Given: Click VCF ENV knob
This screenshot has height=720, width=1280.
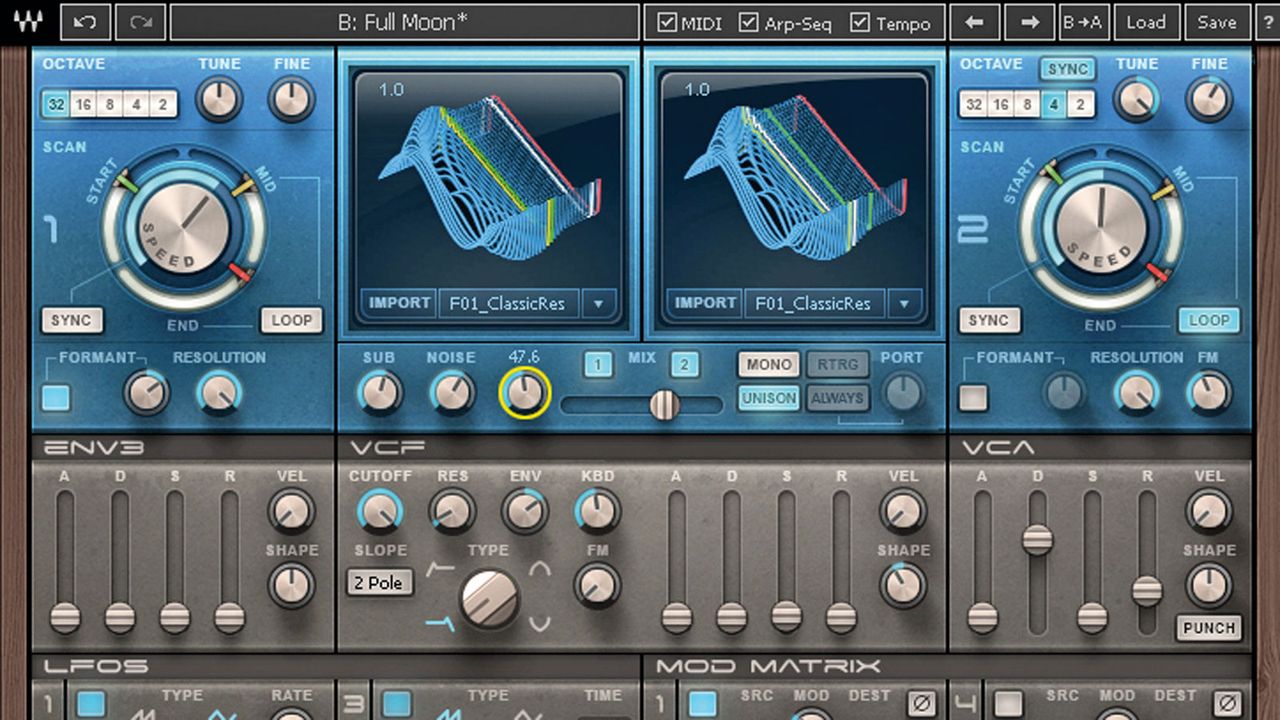Looking at the screenshot, I should point(525,511).
